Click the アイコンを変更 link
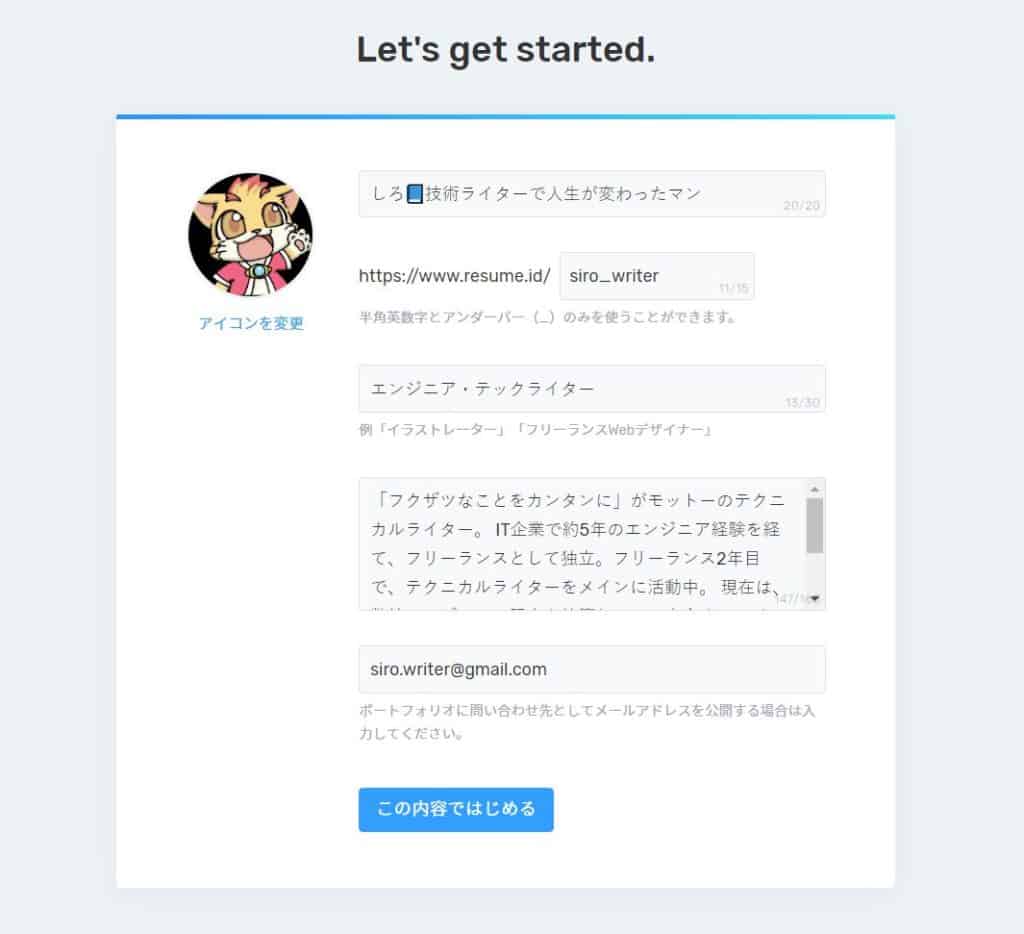1024x934 pixels. [251, 323]
